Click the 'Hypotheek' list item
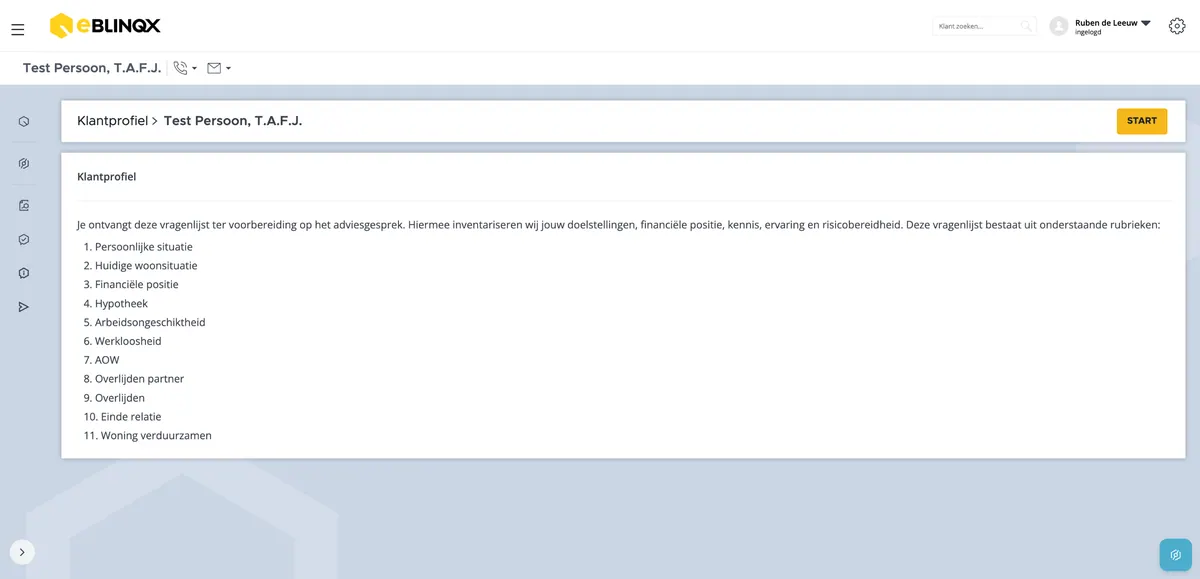This screenshot has width=1200, height=579. (121, 304)
